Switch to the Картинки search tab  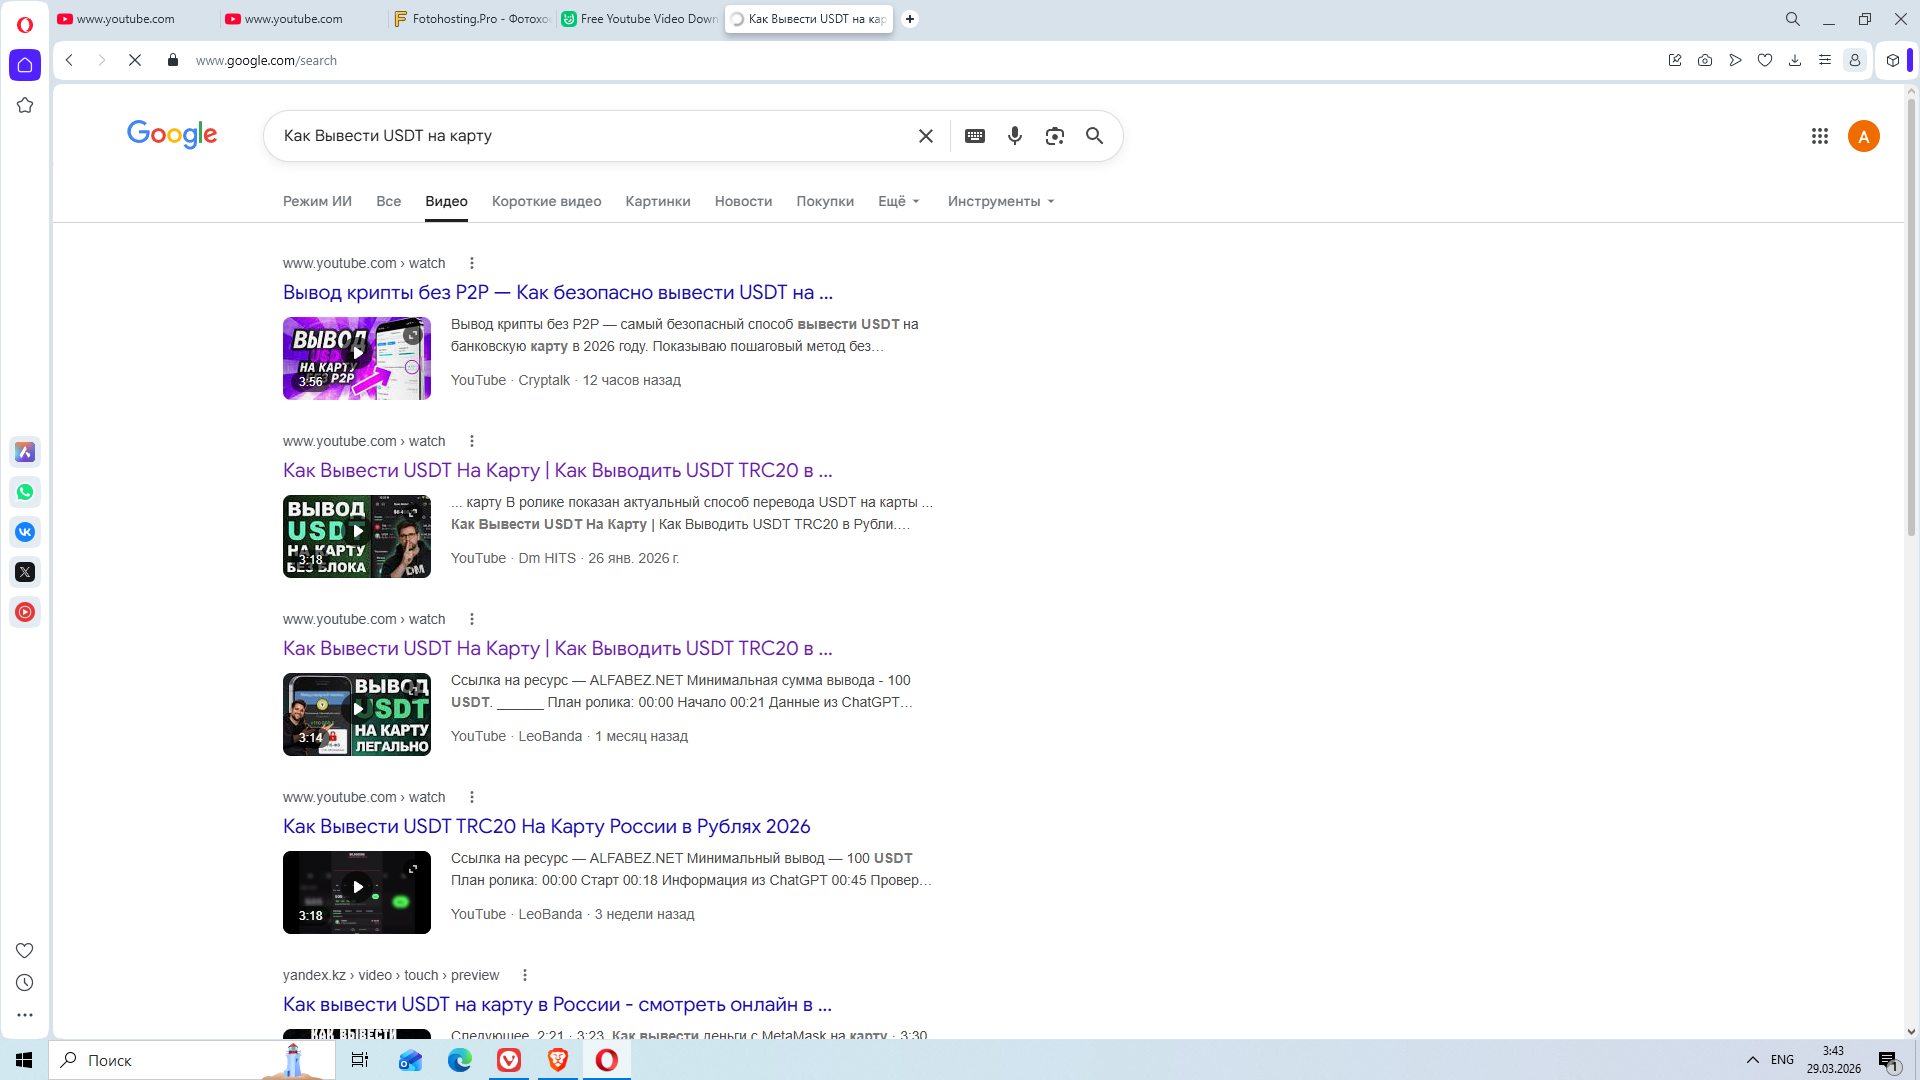[x=658, y=201]
